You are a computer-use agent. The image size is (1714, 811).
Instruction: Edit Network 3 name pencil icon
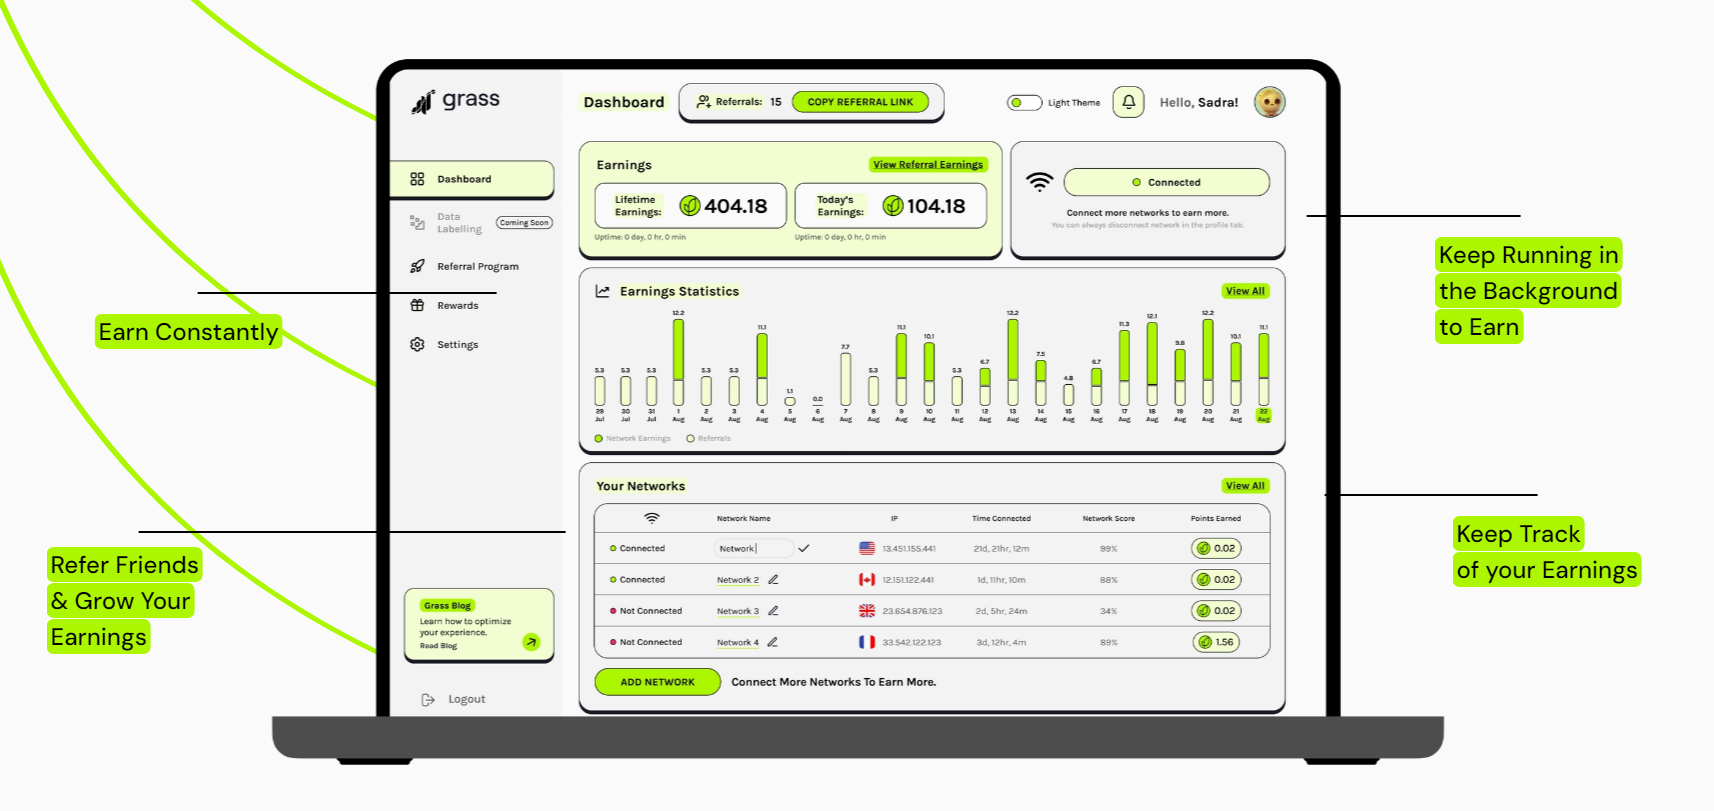[x=773, y=611]
